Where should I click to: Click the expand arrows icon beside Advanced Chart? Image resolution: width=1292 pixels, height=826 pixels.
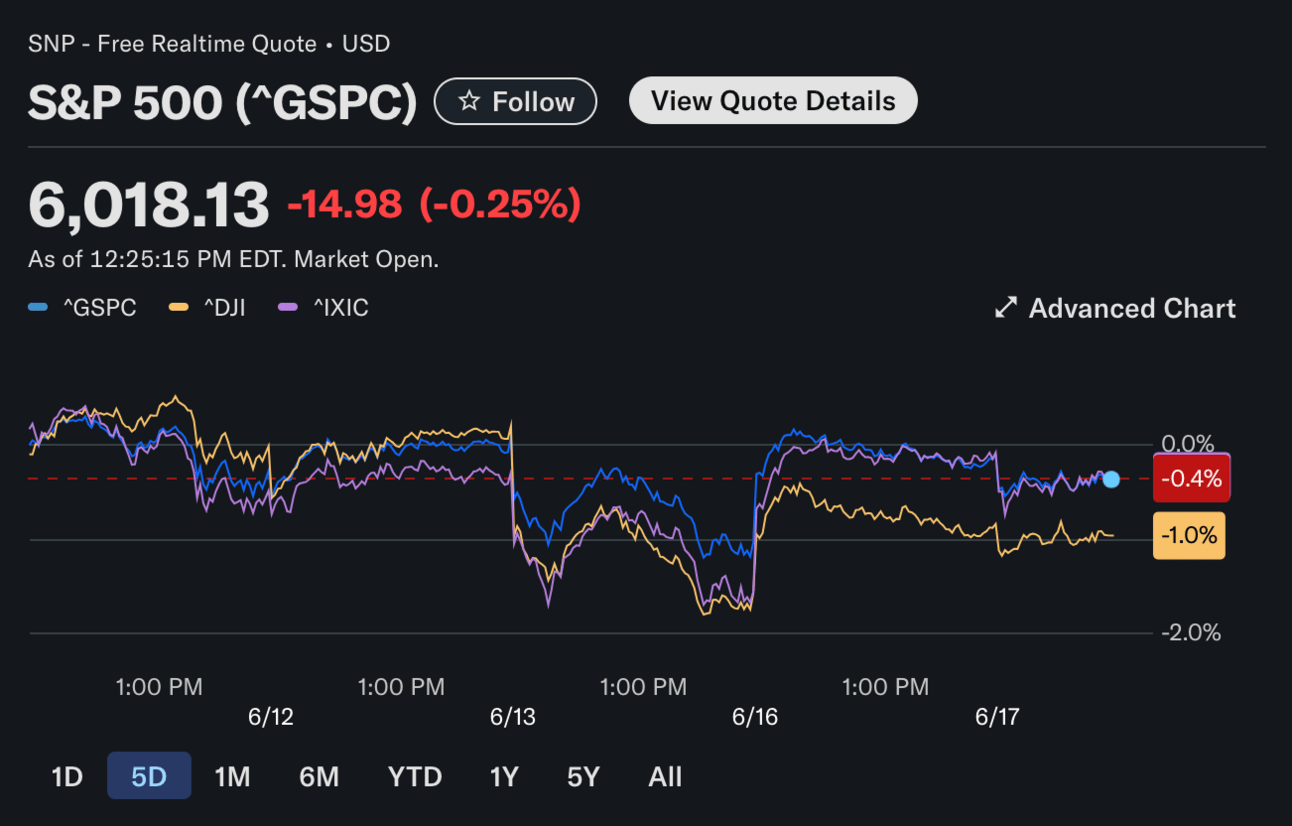[x=1005, y=308]
